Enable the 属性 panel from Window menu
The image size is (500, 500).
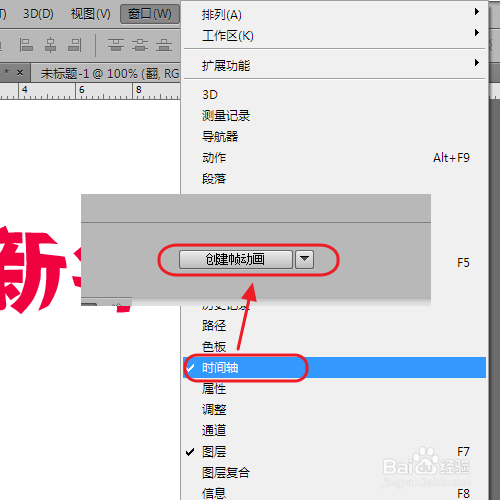pos(334,389)
